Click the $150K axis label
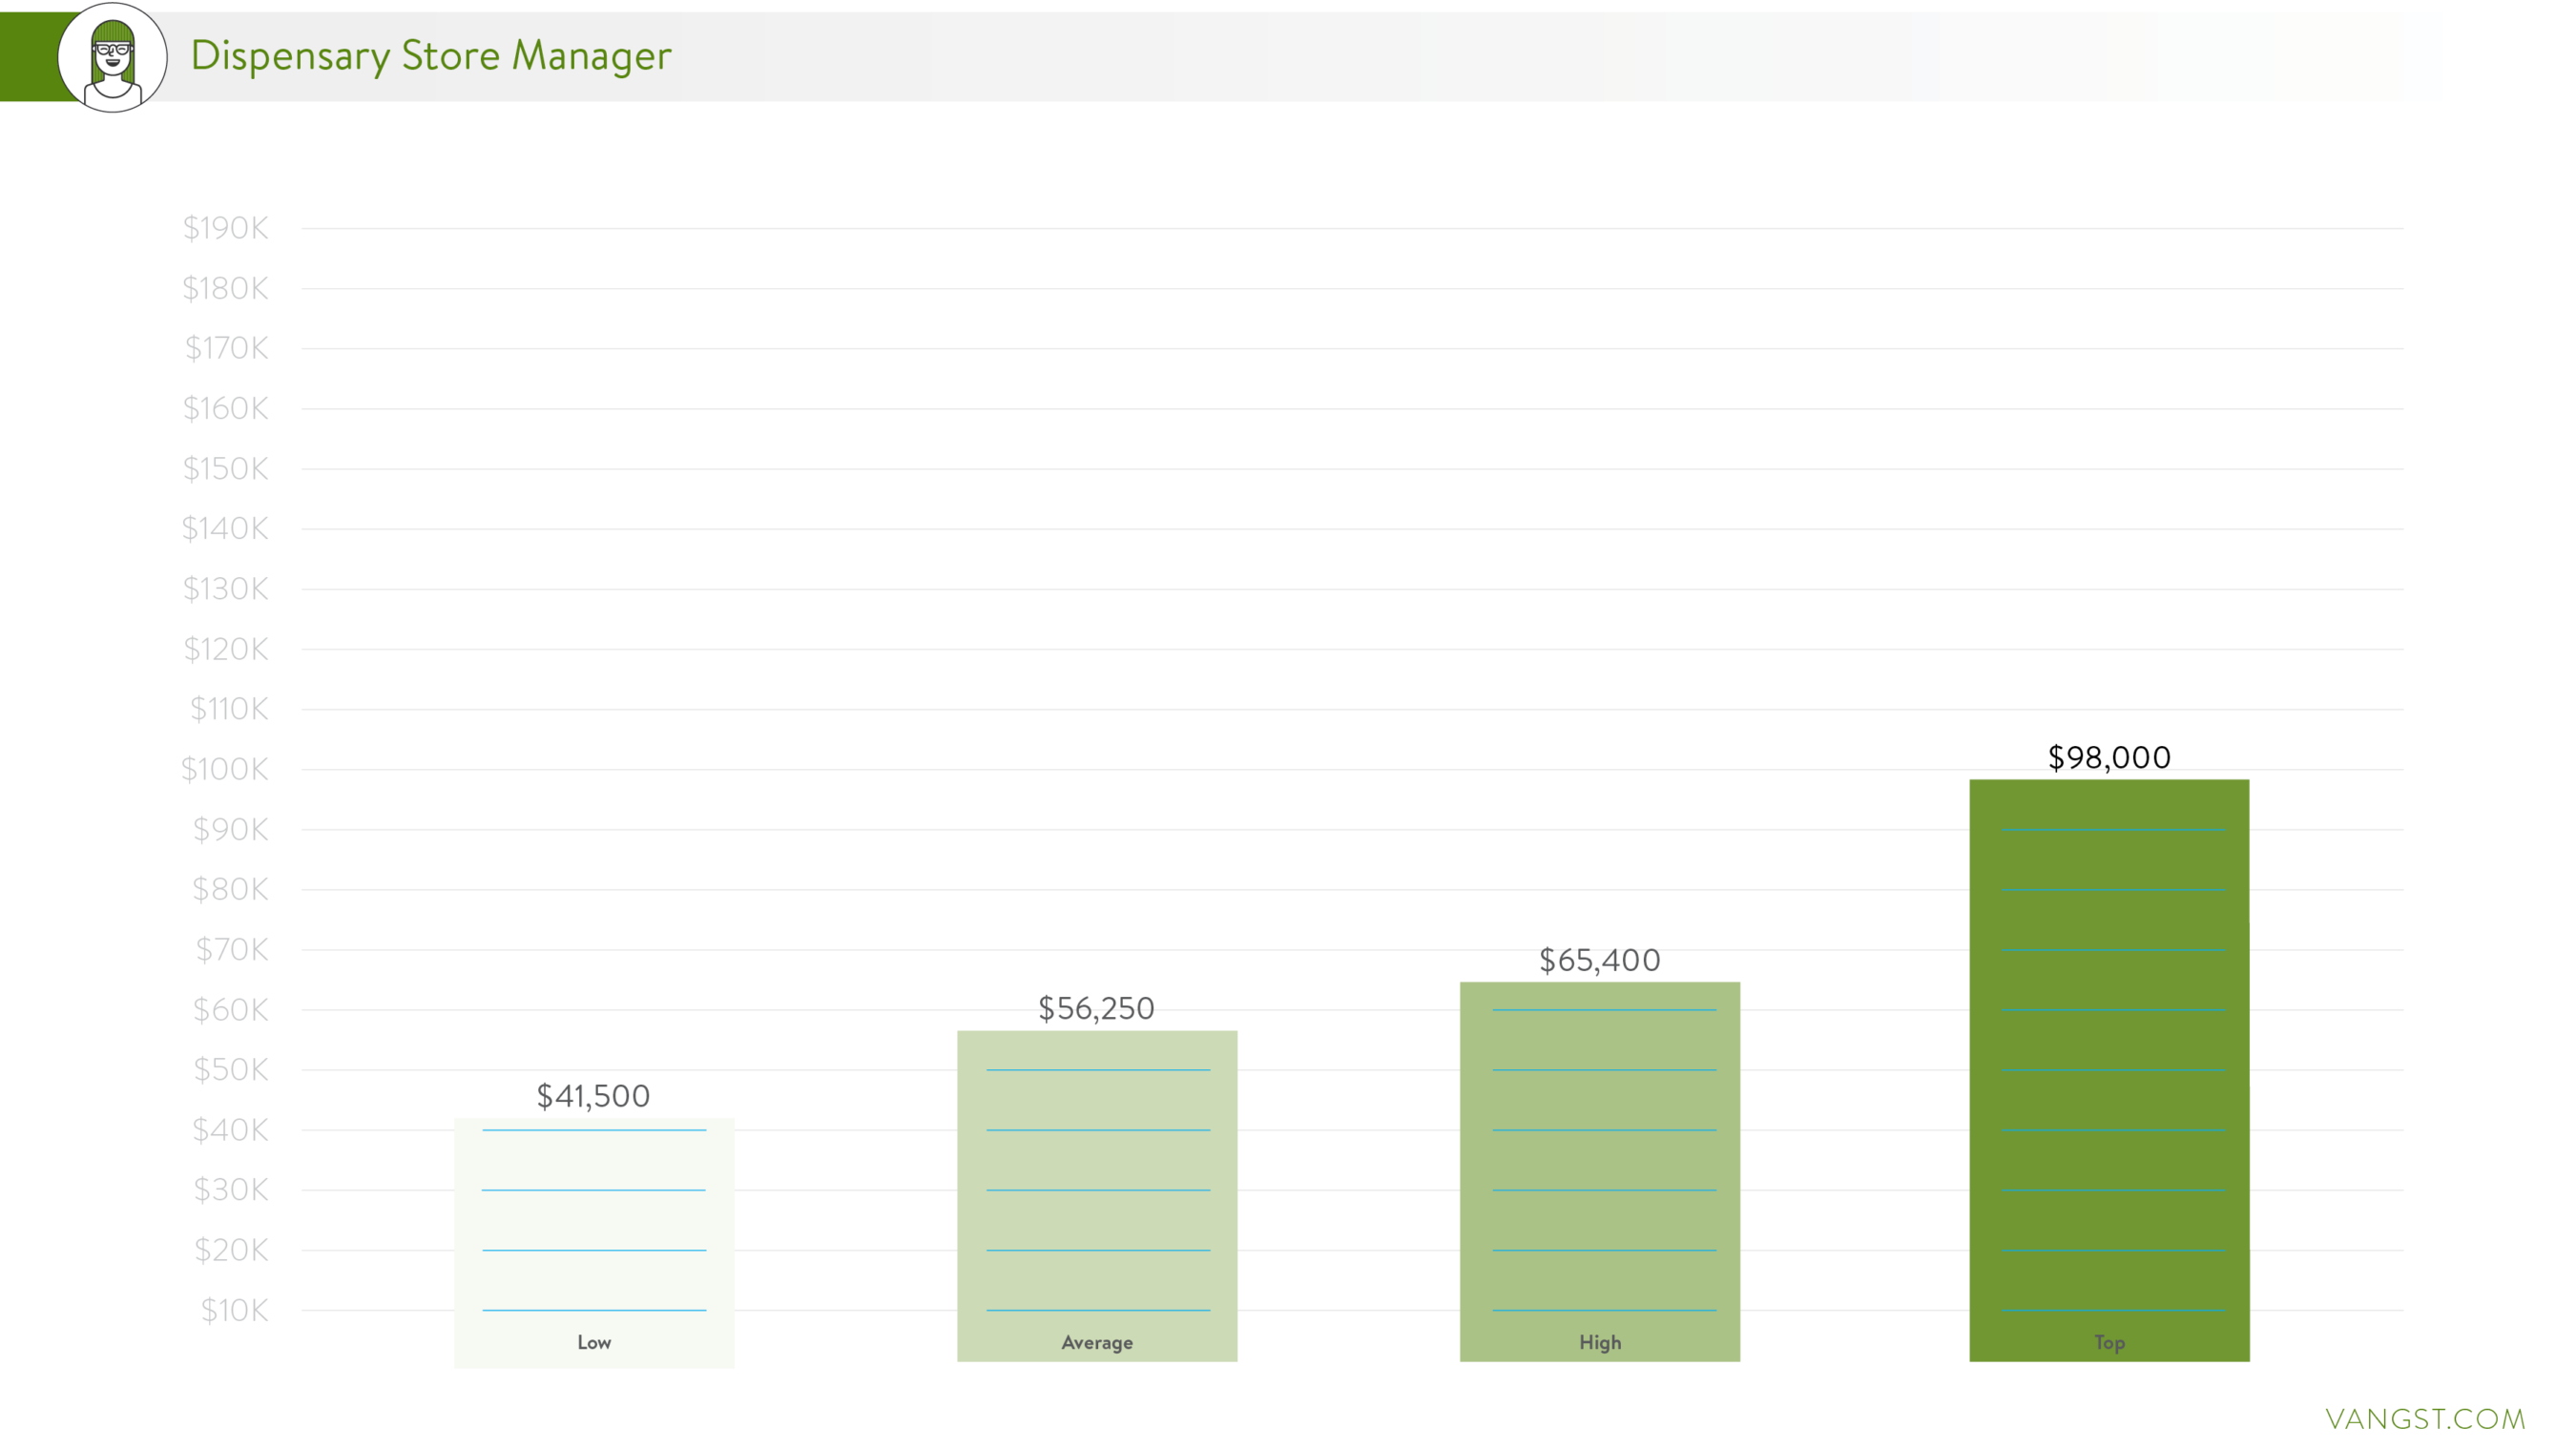 (225, 468)
